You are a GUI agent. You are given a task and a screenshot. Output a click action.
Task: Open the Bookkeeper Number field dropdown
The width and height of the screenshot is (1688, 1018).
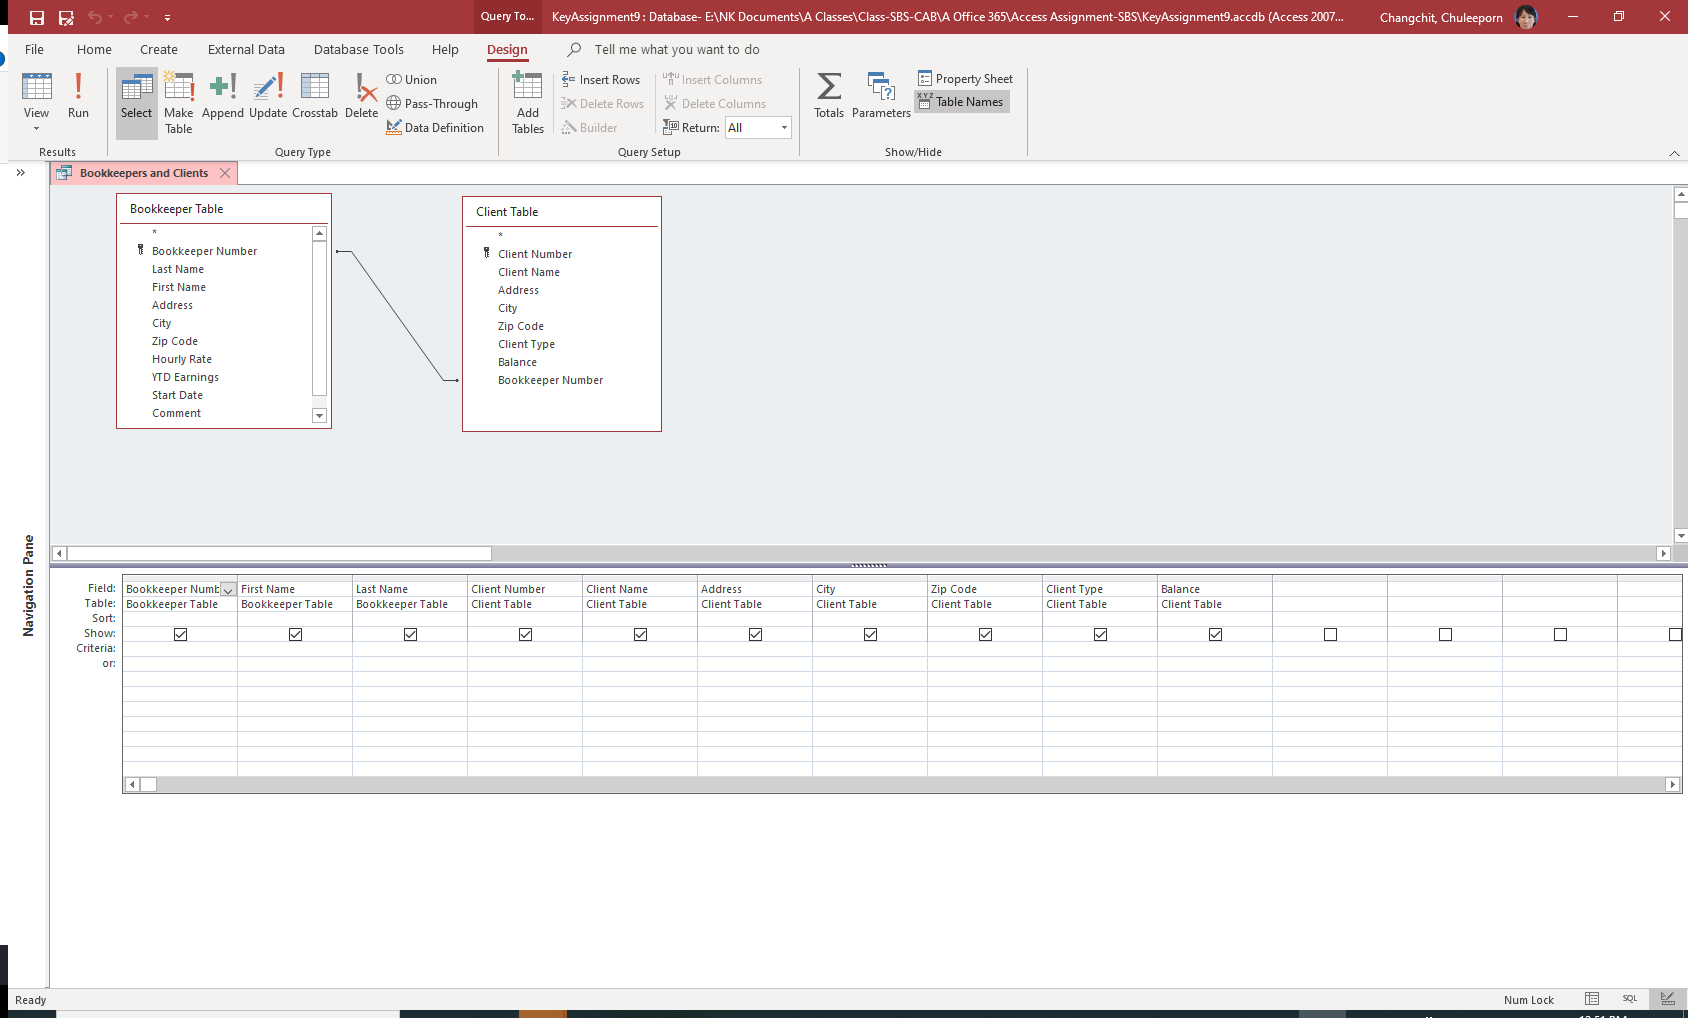pyautogui.click(x=228, y=589)
